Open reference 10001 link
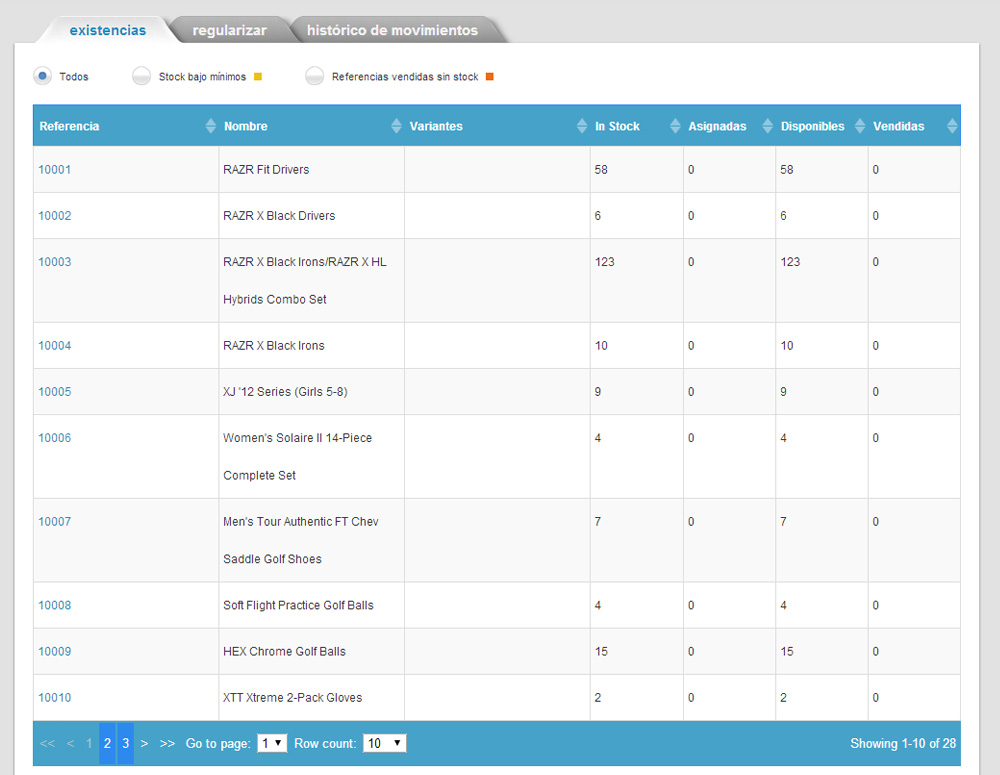 click(x=55, y=170)
